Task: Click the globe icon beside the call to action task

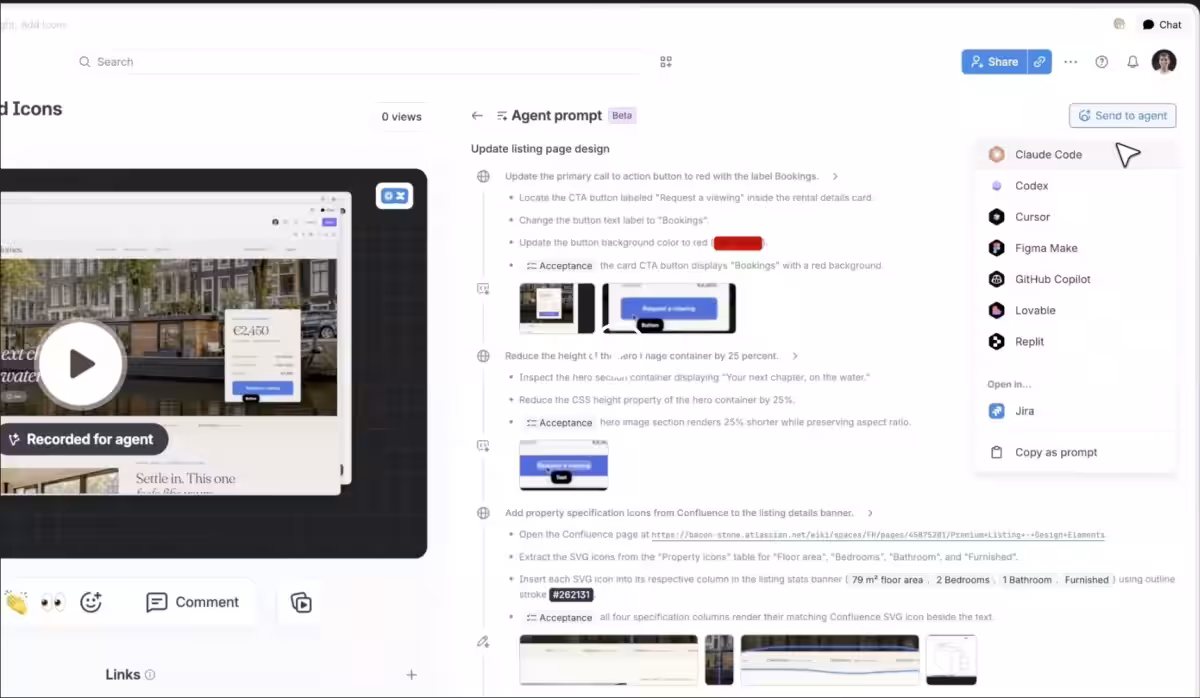Action: [484, 176]
